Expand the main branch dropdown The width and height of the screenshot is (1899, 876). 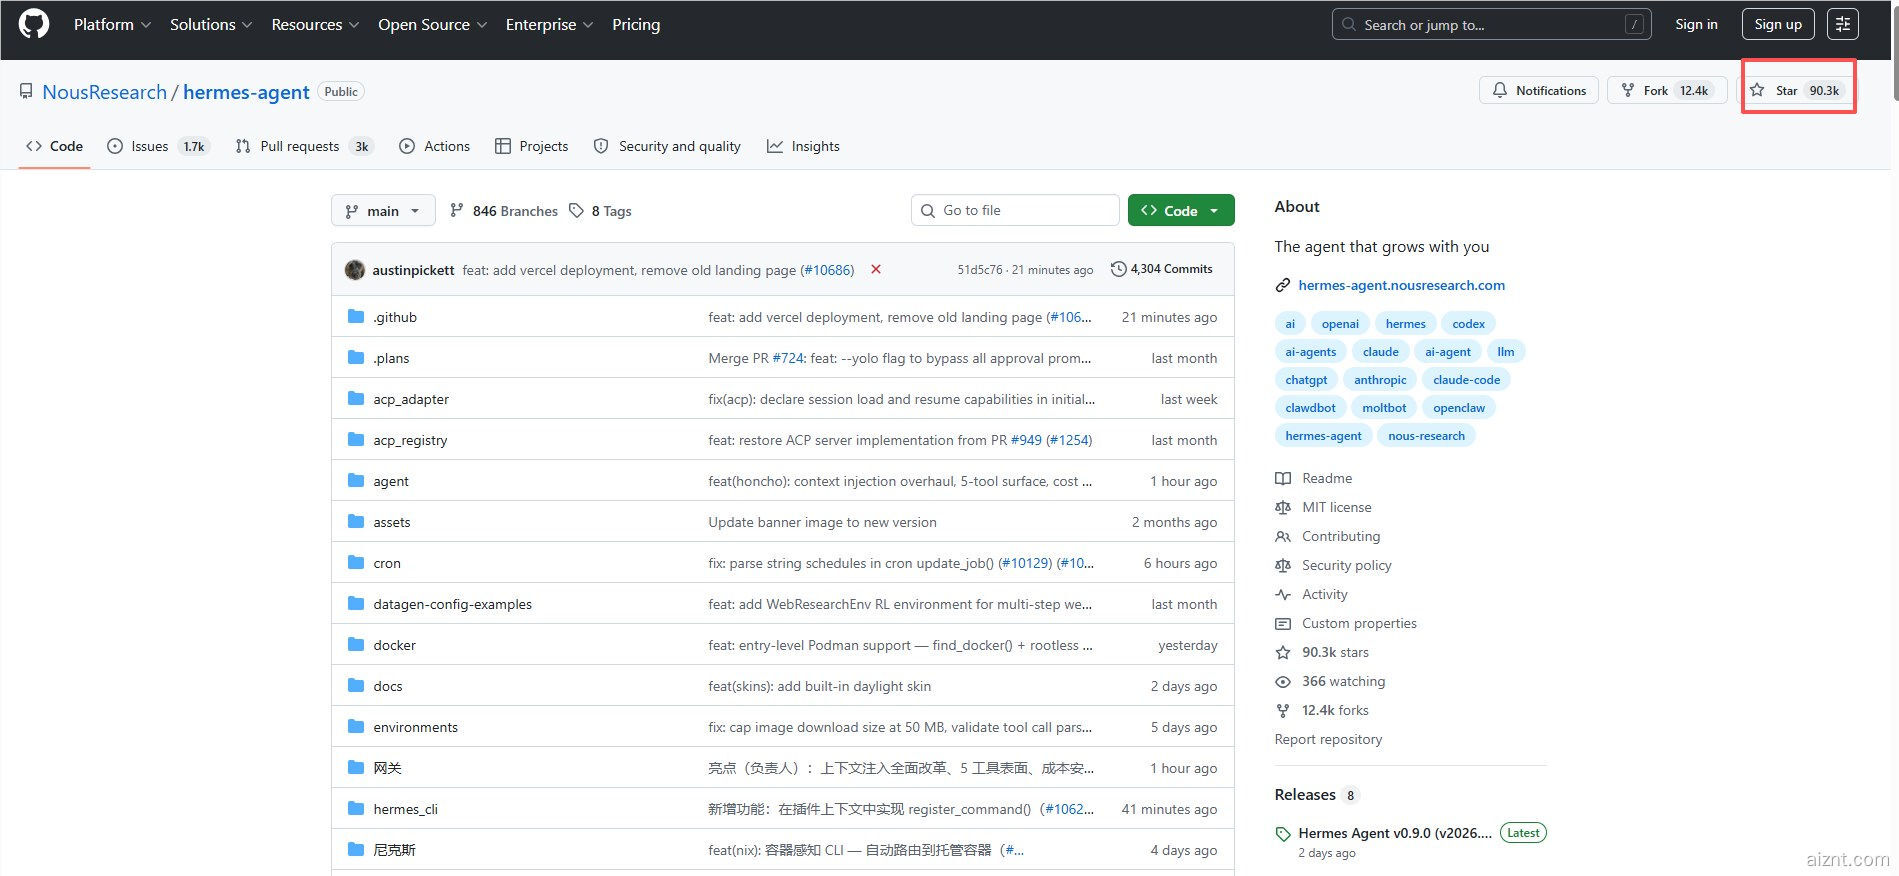point(383,211)
